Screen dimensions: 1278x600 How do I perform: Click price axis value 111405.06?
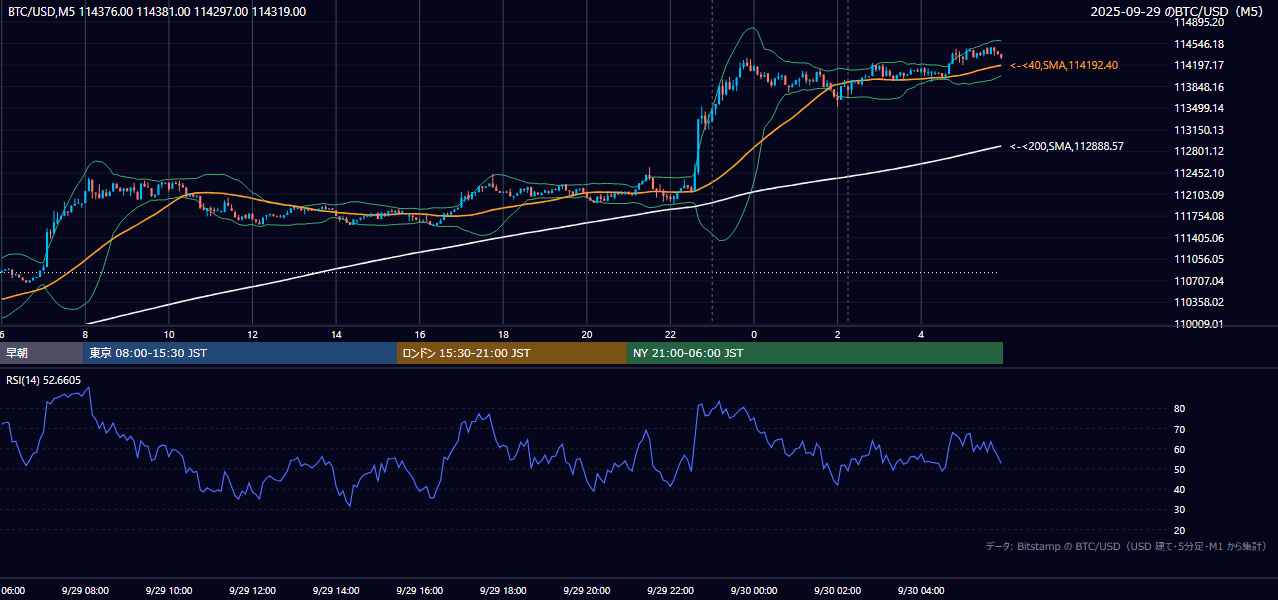(x=1201, y=238)
